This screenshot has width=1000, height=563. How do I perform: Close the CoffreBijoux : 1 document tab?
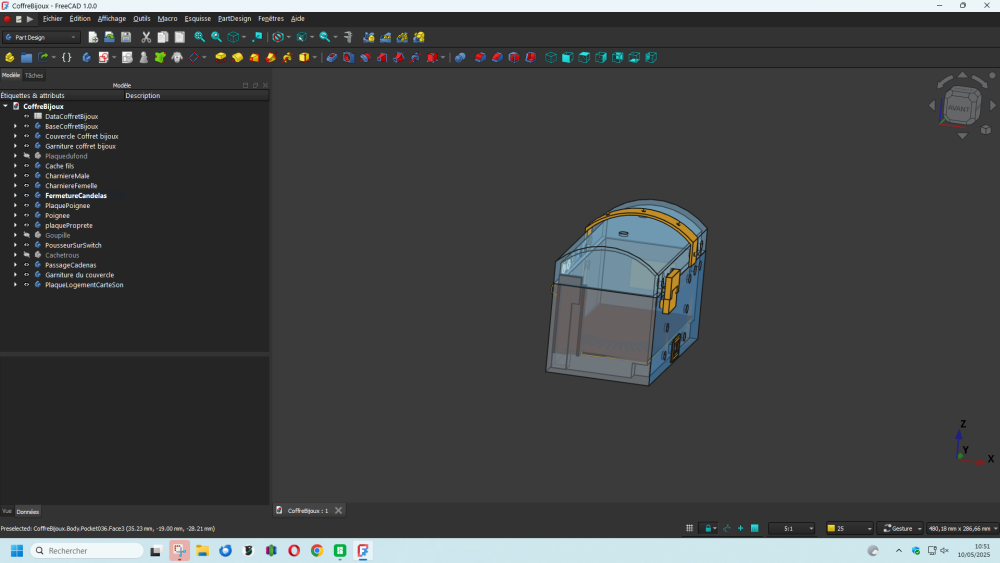338,510
